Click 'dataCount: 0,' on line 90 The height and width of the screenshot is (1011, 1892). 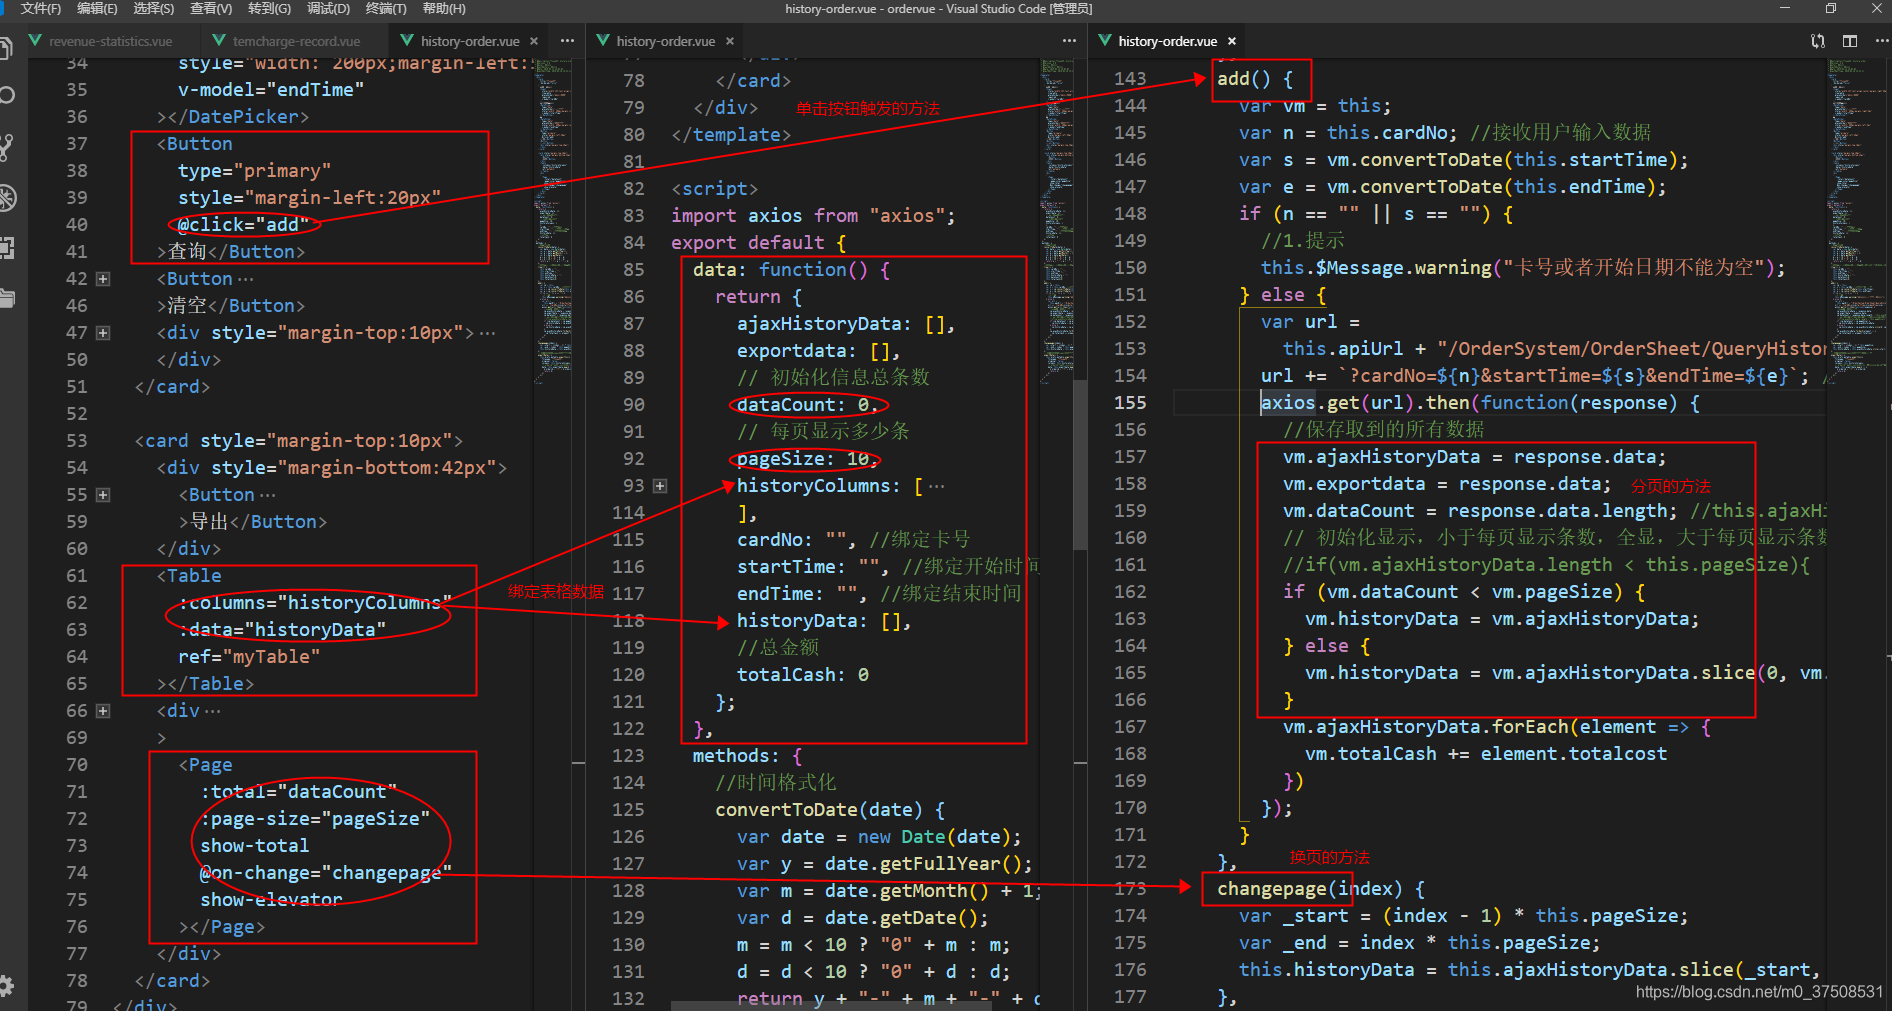[807, 405]
